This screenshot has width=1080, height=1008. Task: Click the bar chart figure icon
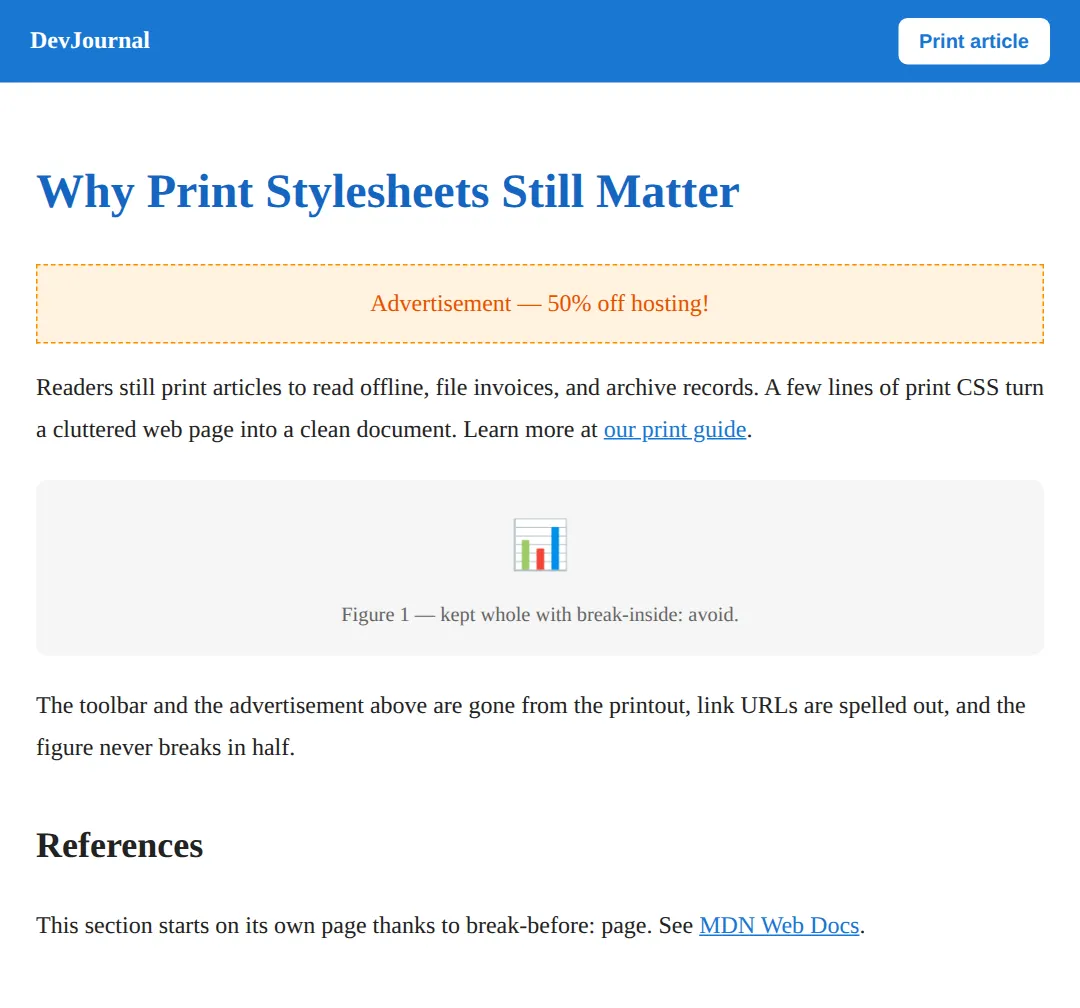[540, 544]
